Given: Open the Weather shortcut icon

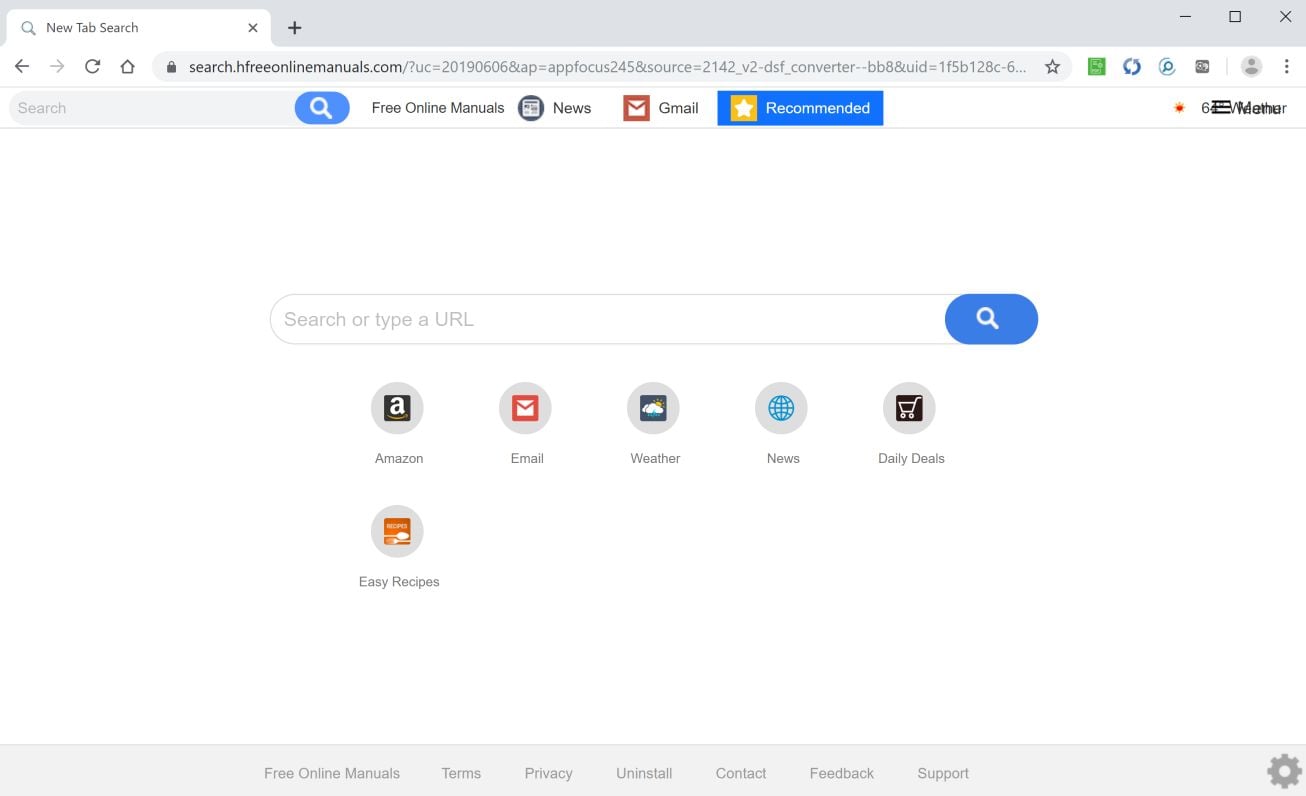Looking at the screenshot, I should [x=653, y=408].
